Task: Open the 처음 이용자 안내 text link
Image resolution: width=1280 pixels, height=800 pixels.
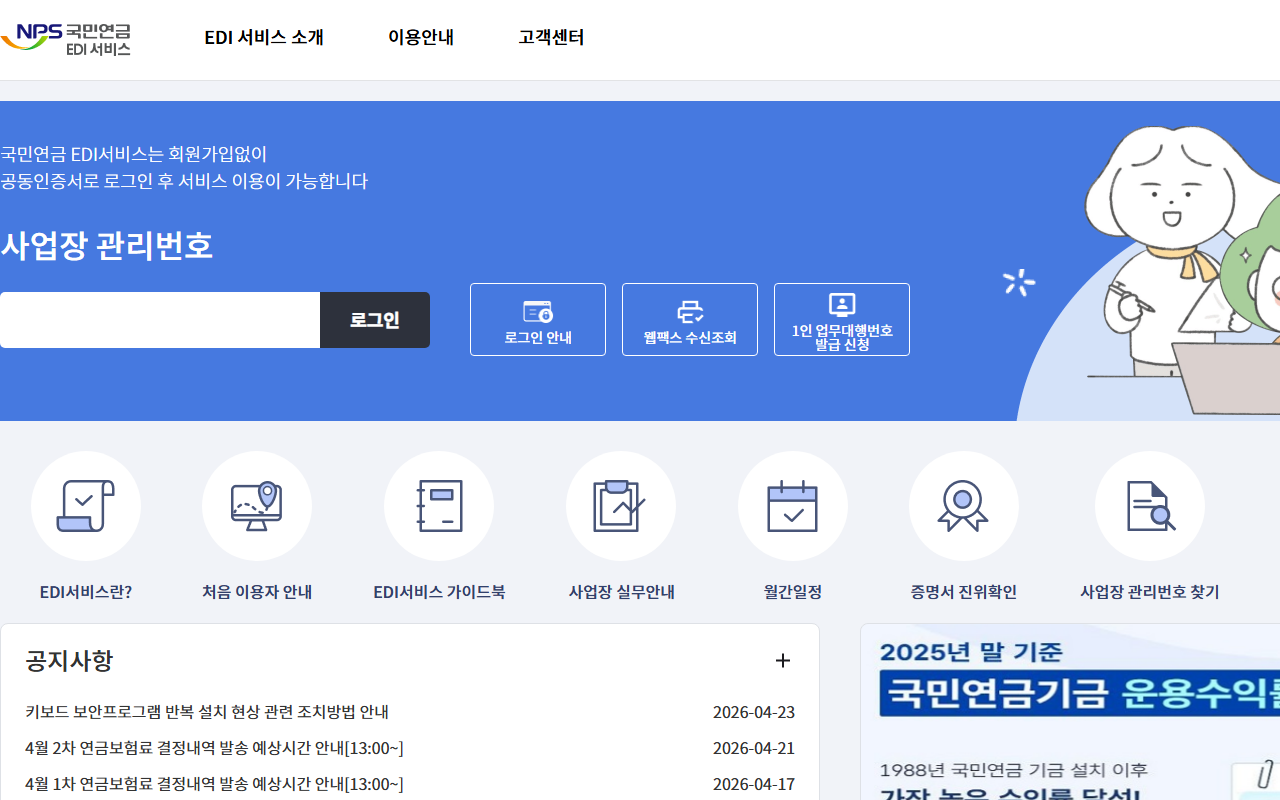Action: (257, 592)
